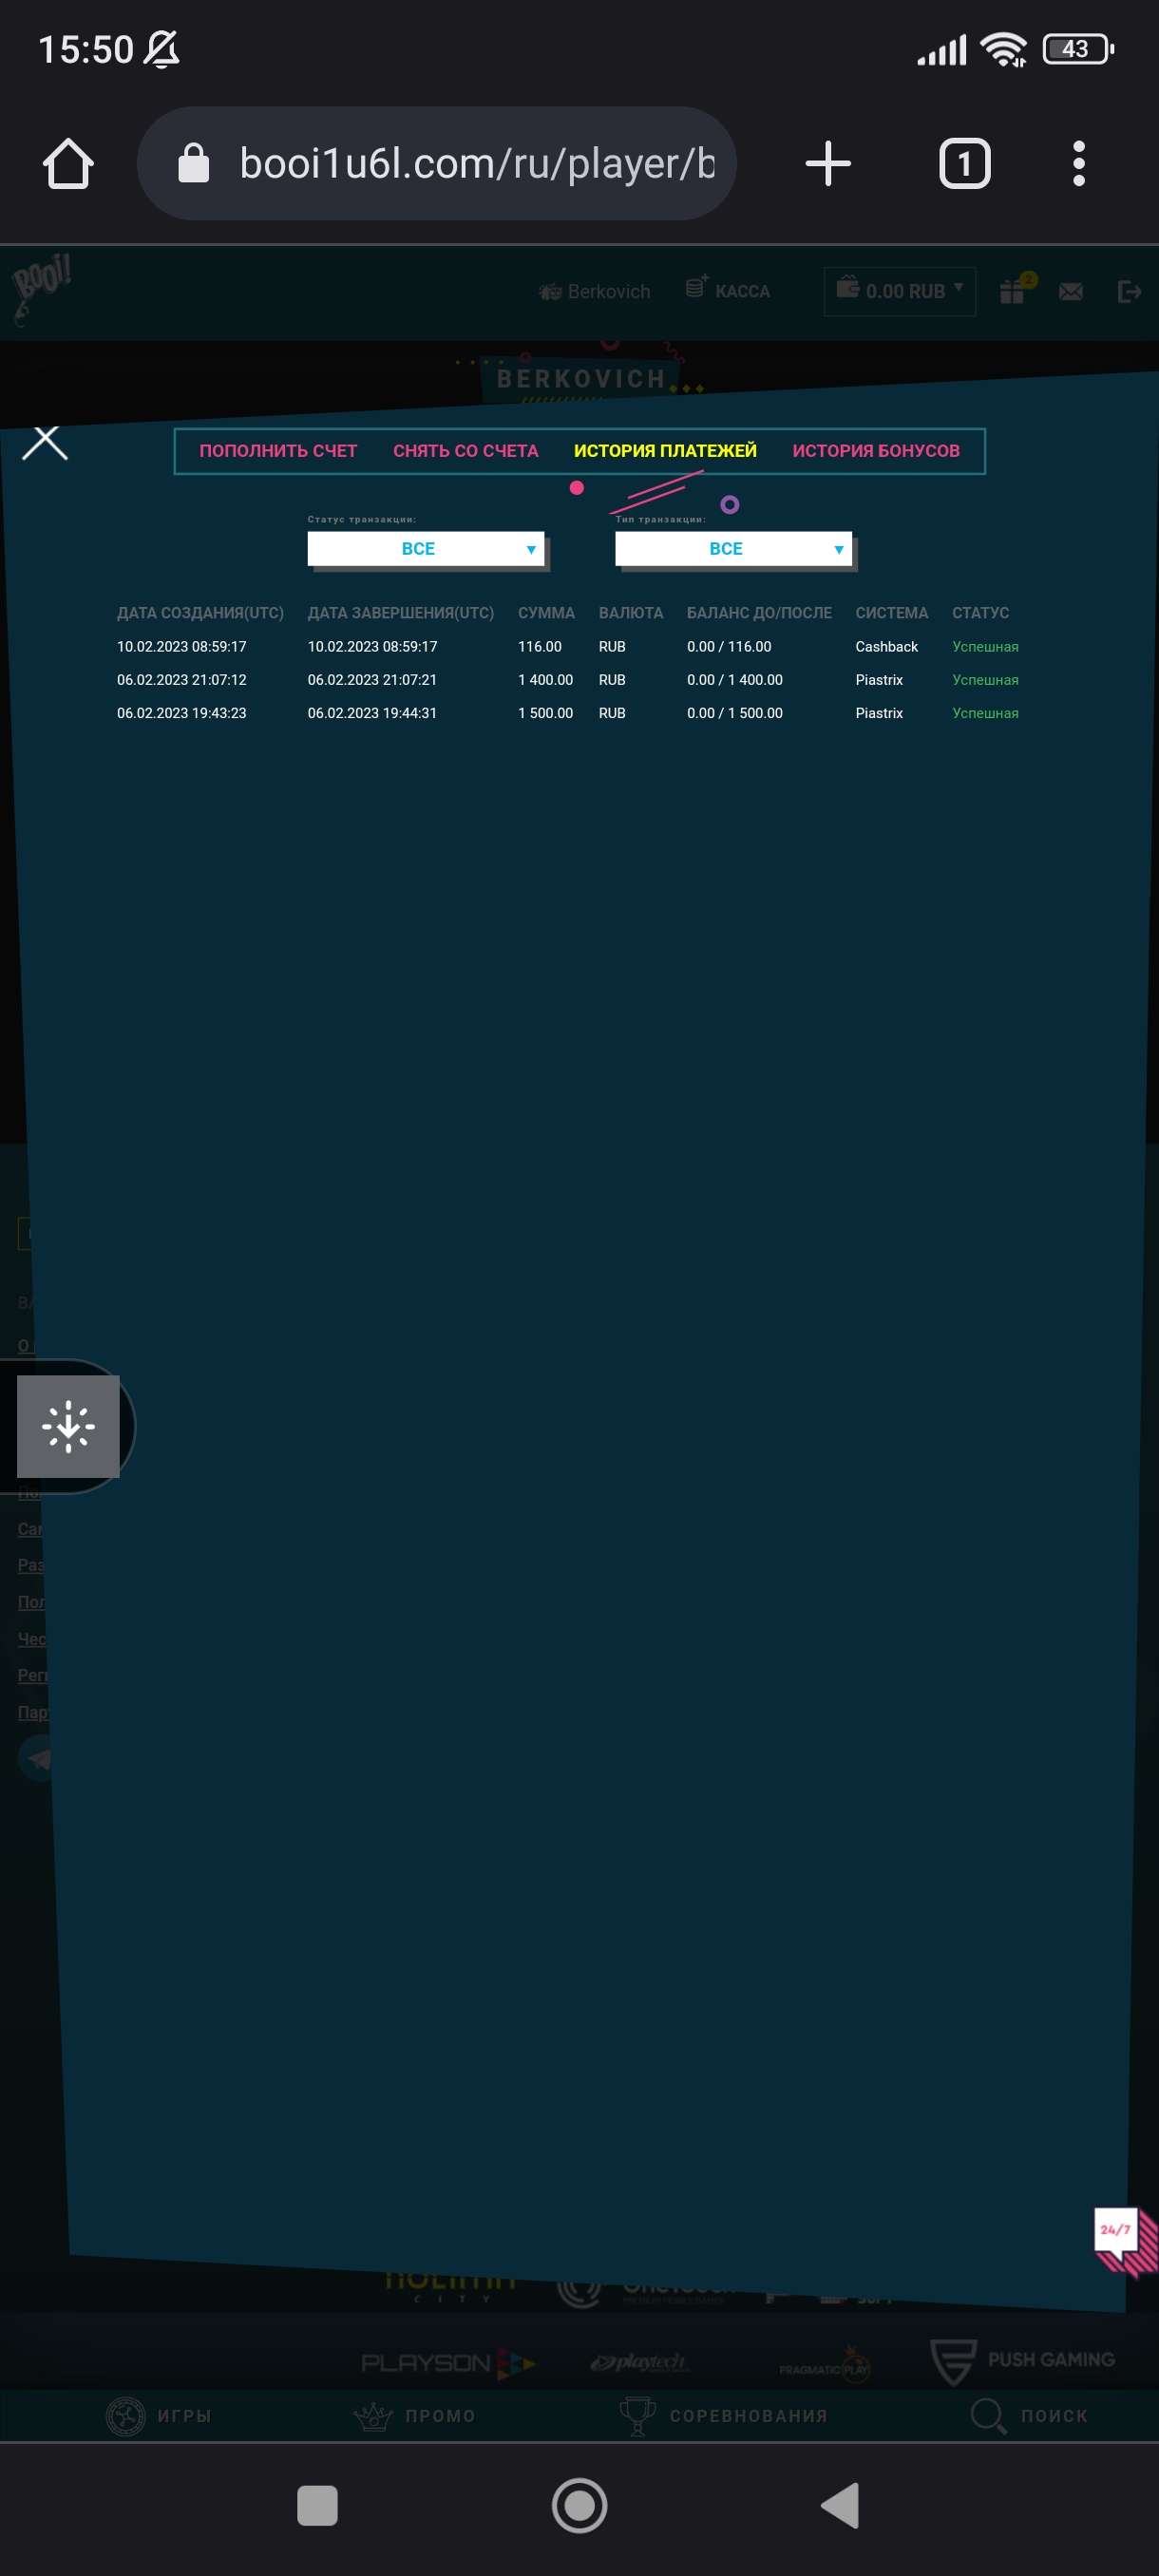Expand the Статус транзакции dropdown

coord(426,549)
